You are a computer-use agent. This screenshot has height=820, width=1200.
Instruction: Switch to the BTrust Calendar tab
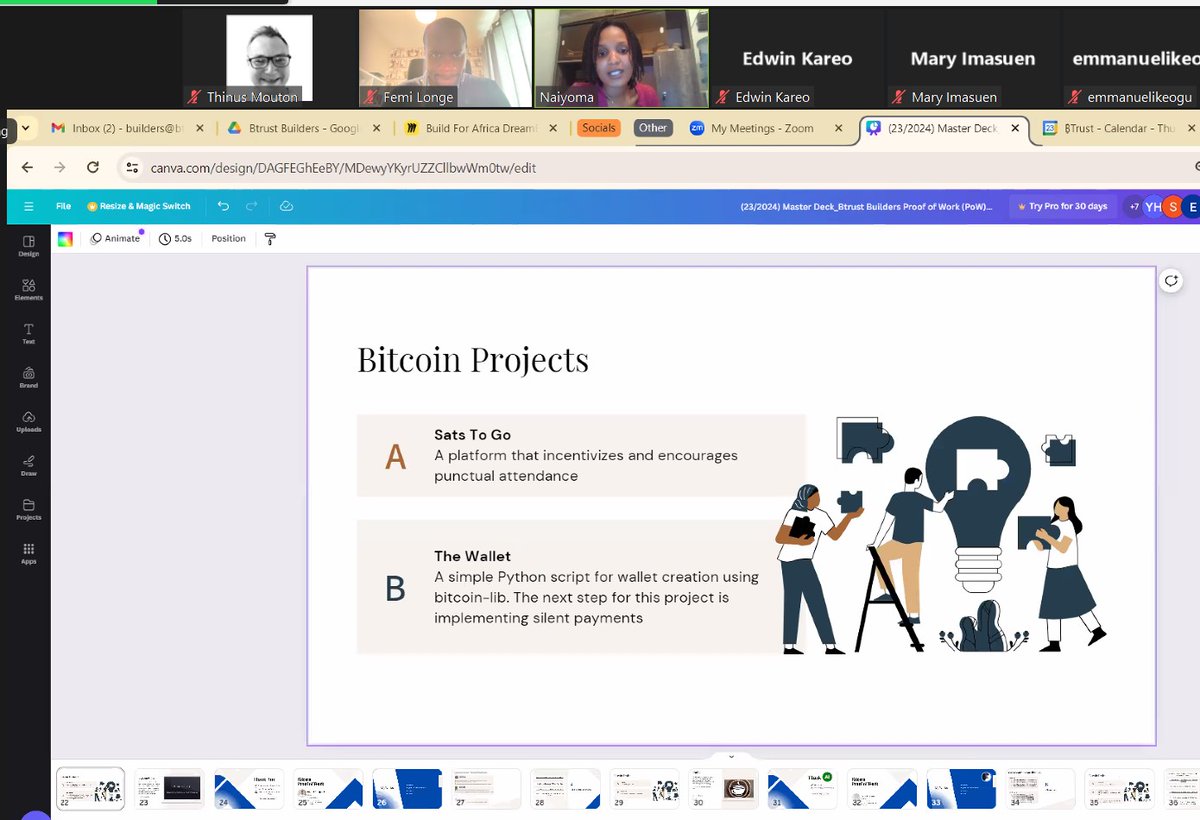(x=1118, y=128)
